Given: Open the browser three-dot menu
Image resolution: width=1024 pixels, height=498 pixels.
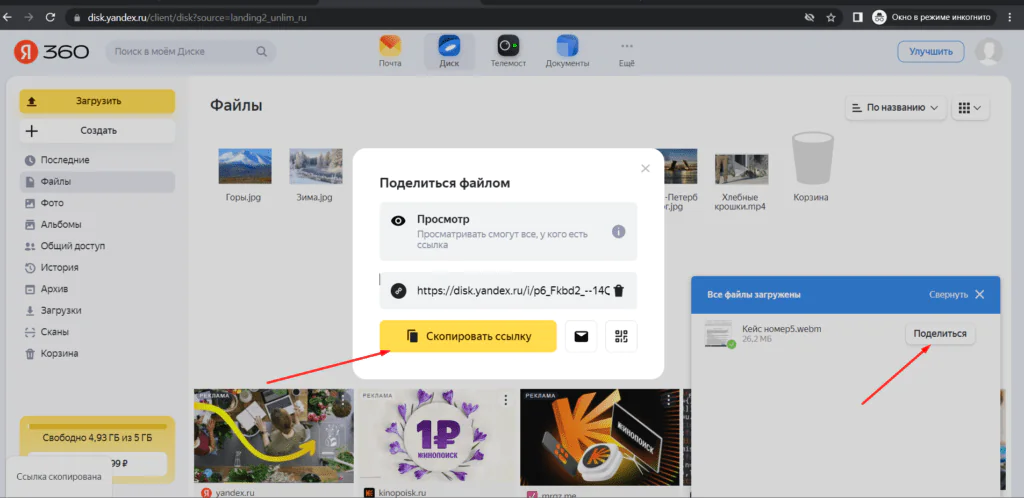Looking at the screenshot, I should coord(1010,18).
